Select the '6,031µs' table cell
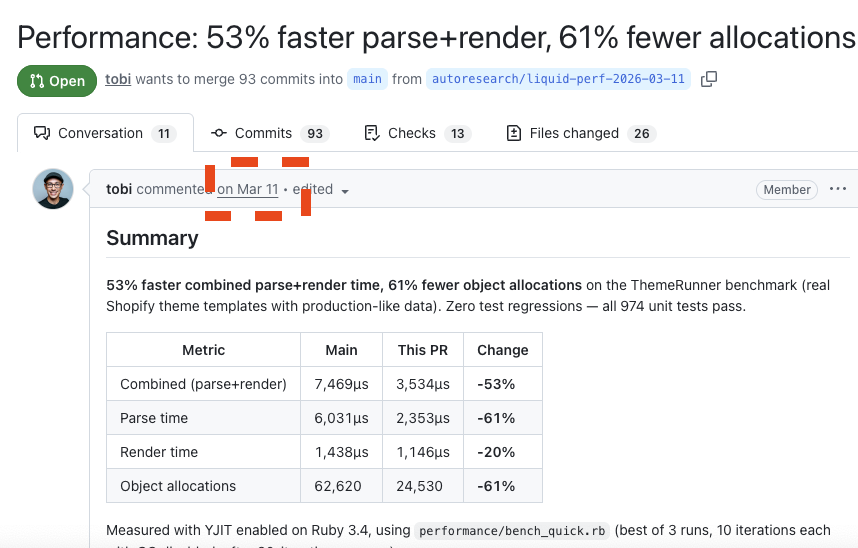This screenshot has width=858, height=548. pos(341,418)
